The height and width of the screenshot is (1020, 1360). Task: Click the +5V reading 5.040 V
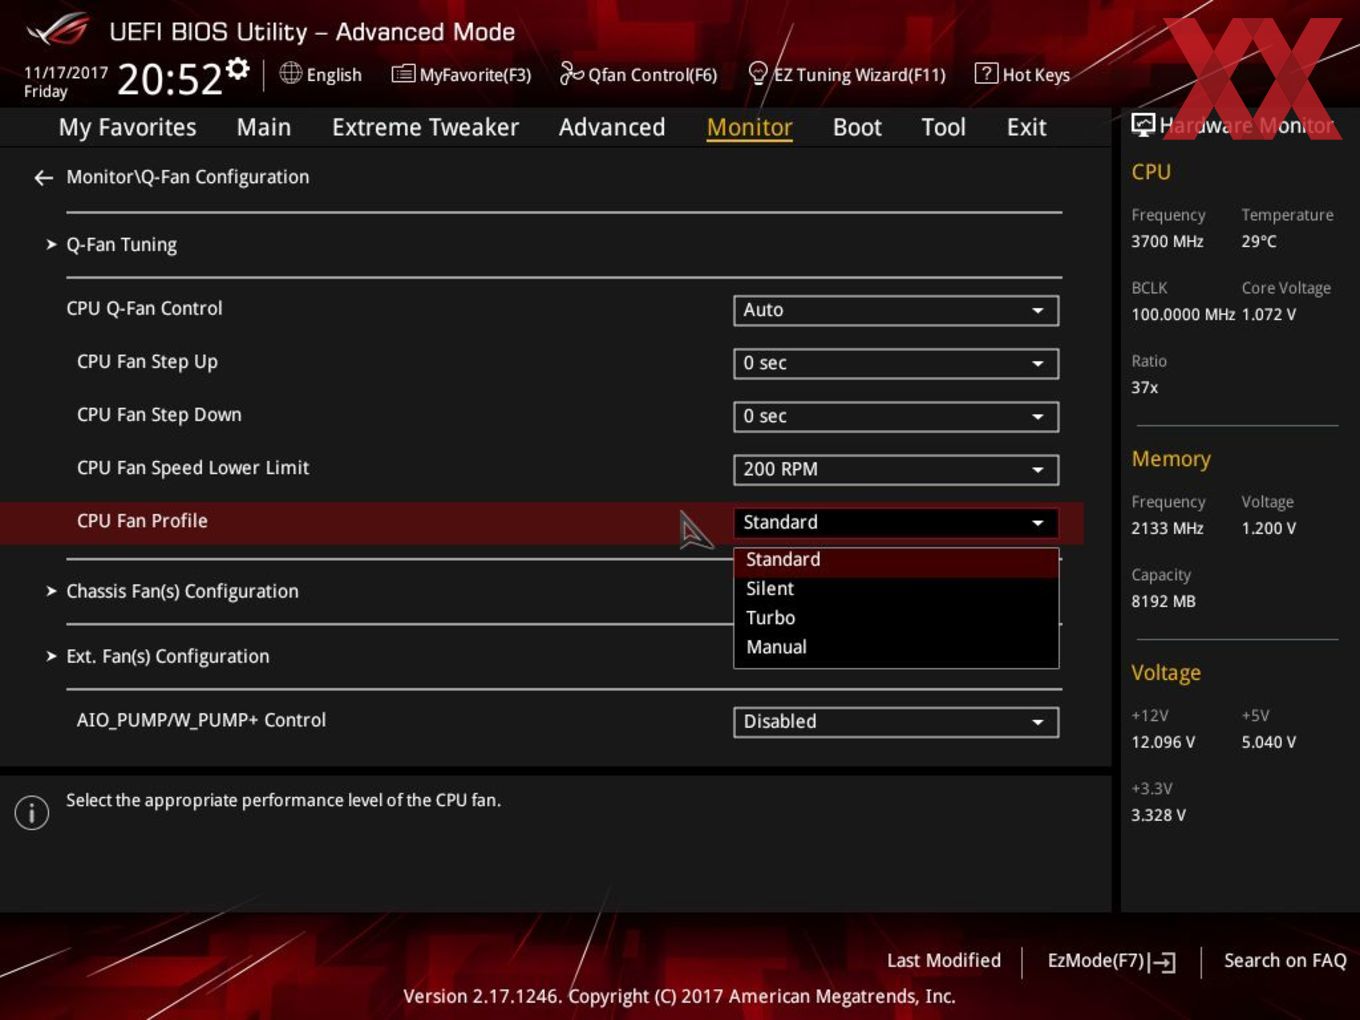(1268, 742)
